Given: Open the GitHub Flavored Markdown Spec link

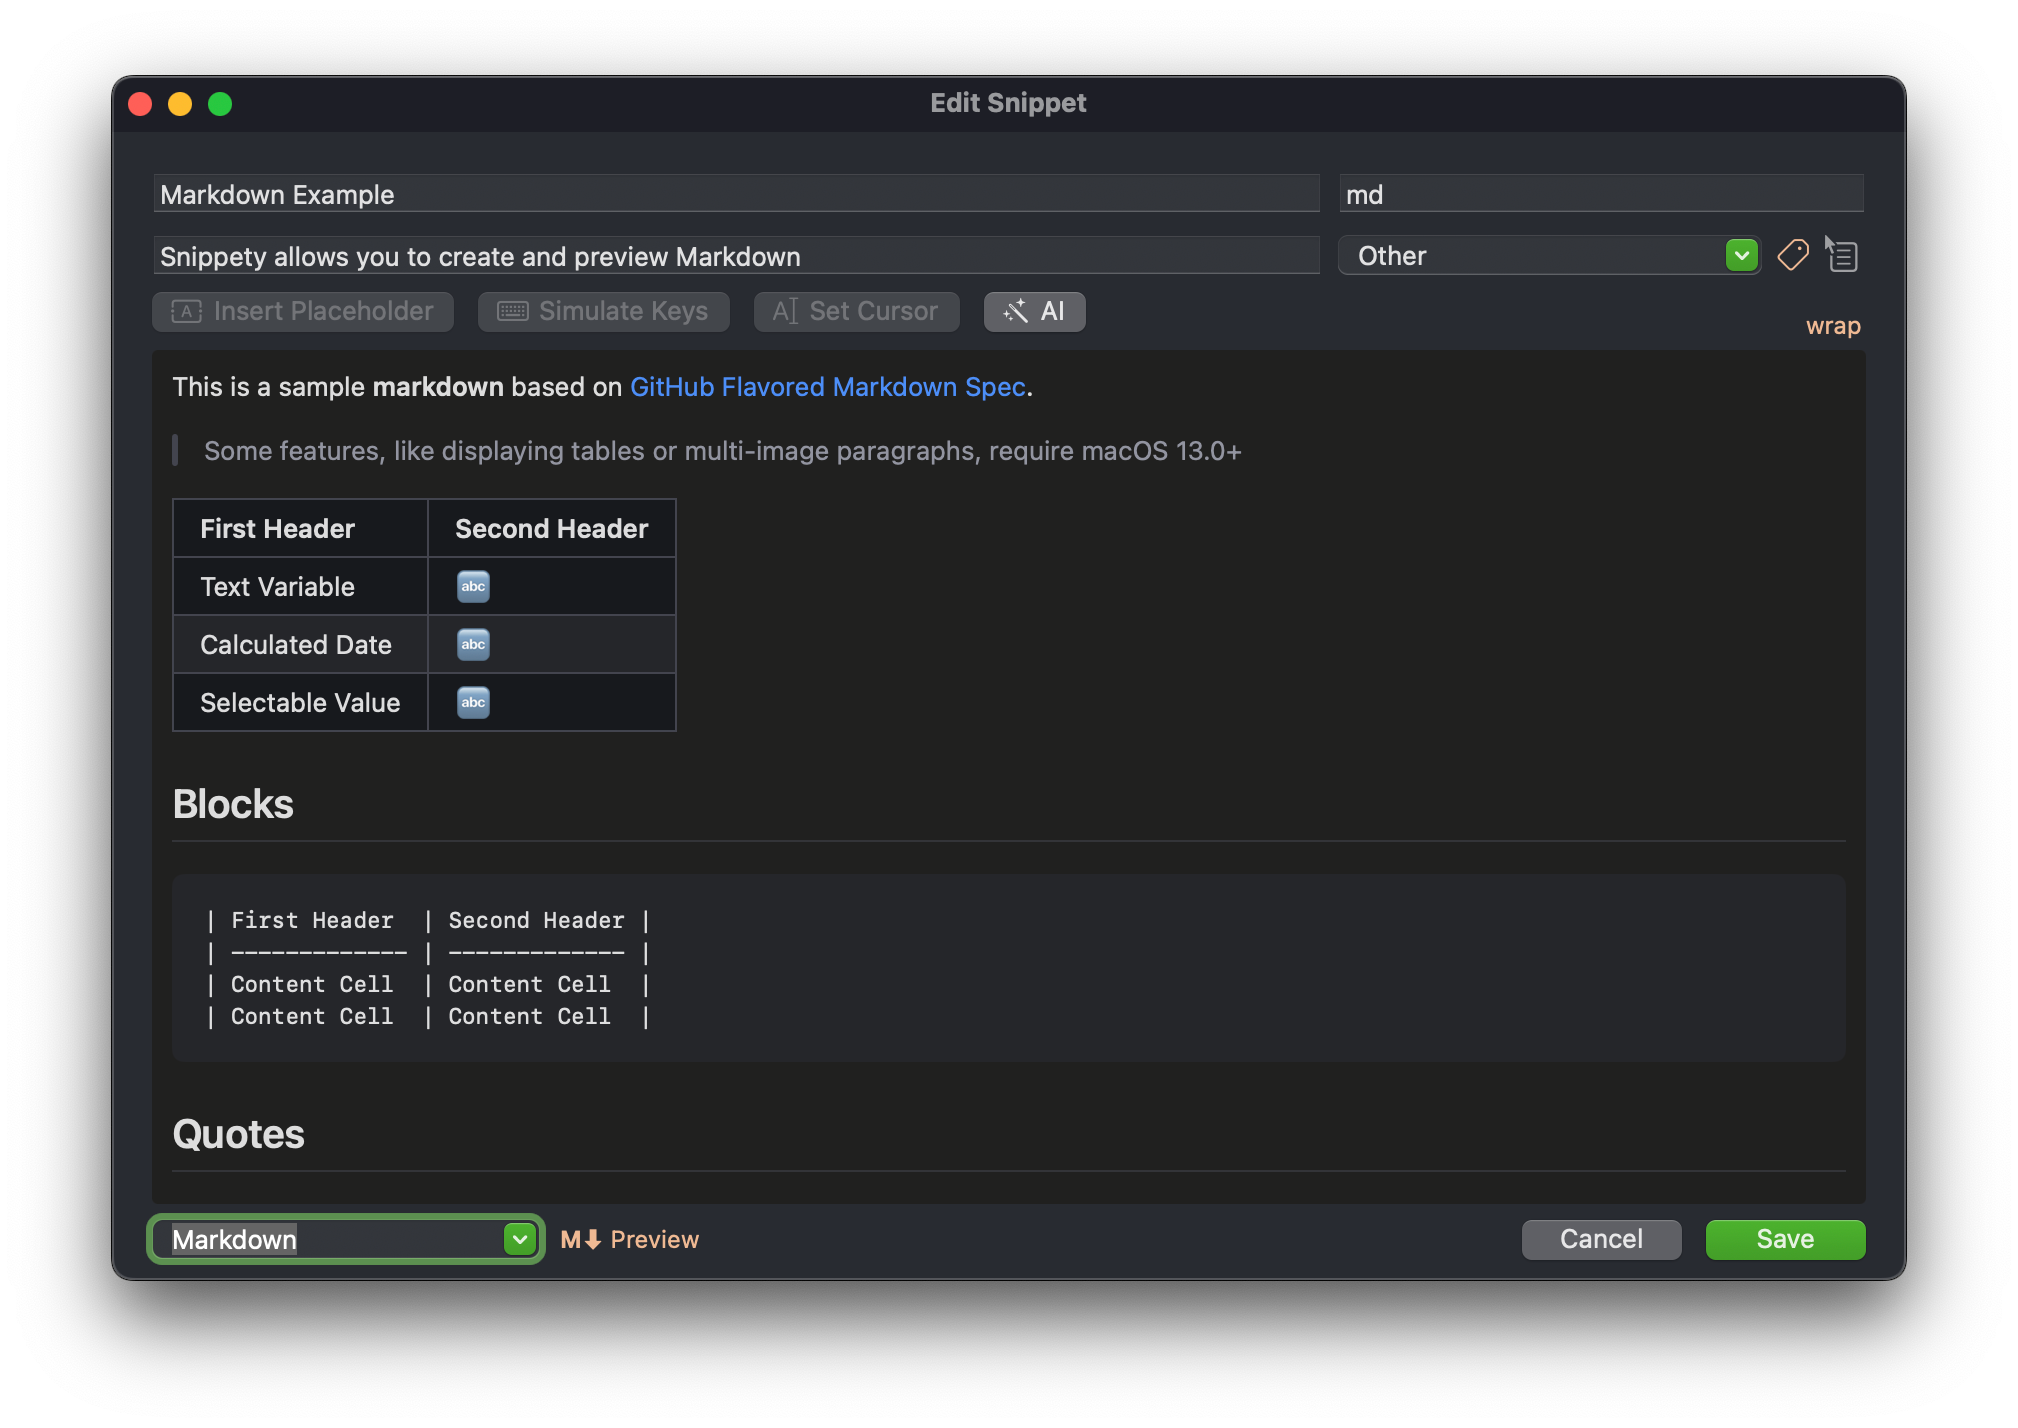Looking at the screenshot, I should point(827,387).
